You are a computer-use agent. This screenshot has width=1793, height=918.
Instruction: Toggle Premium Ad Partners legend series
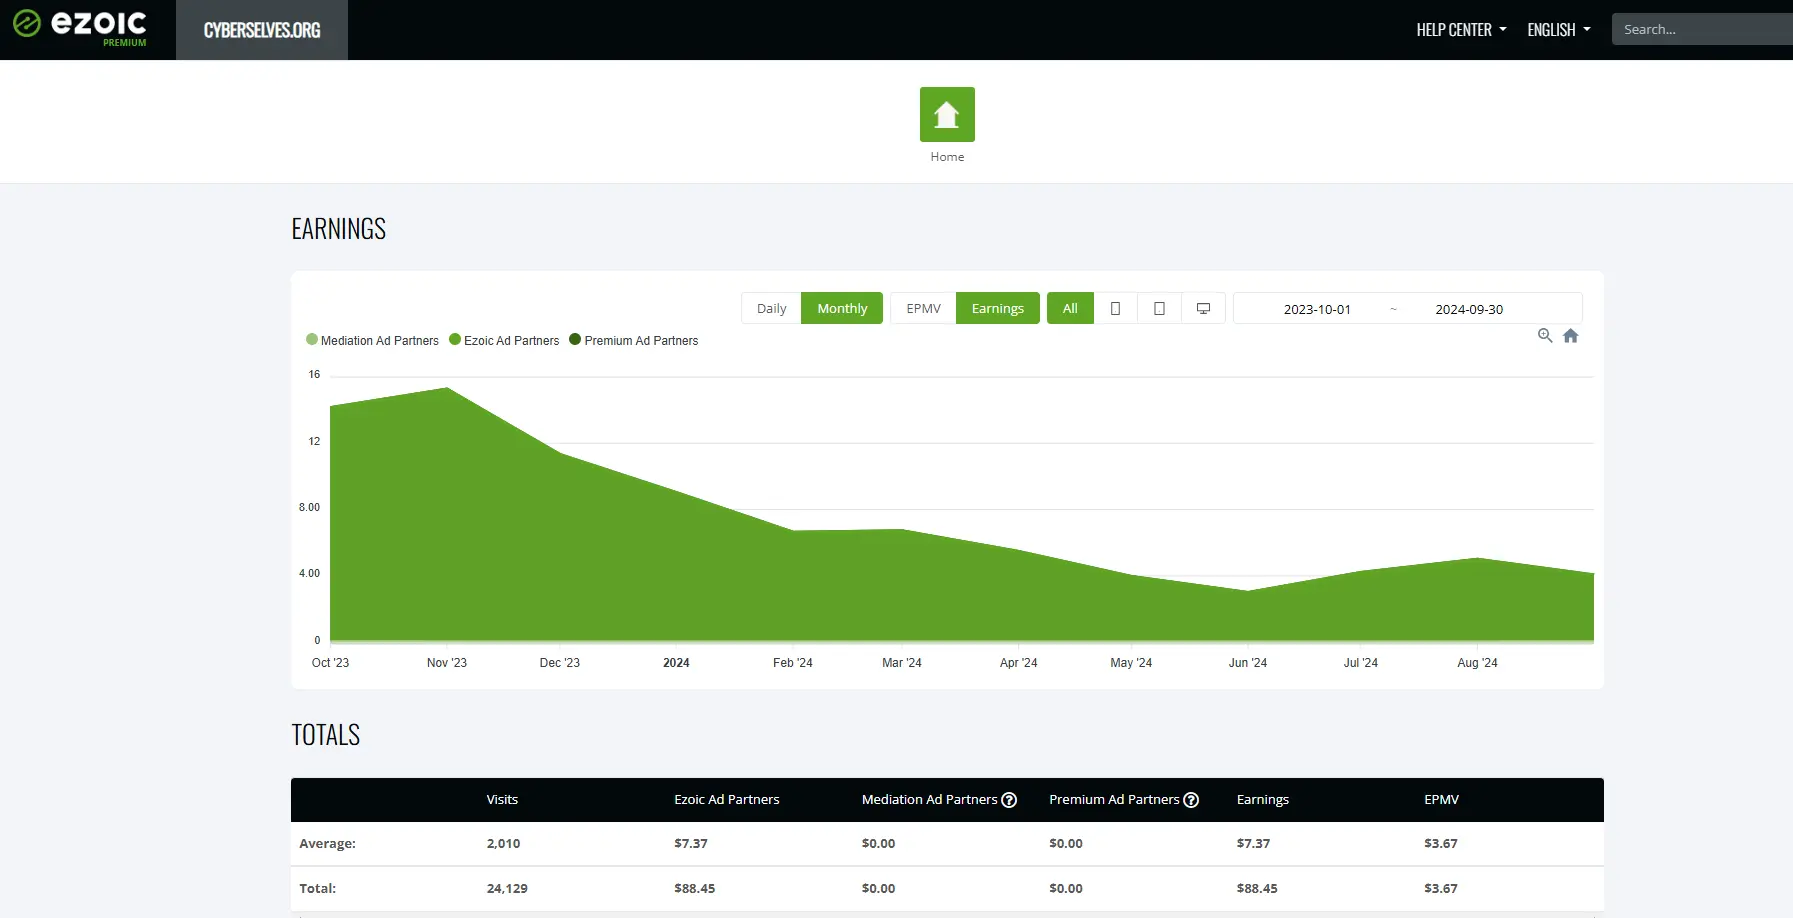coord(634,340)
